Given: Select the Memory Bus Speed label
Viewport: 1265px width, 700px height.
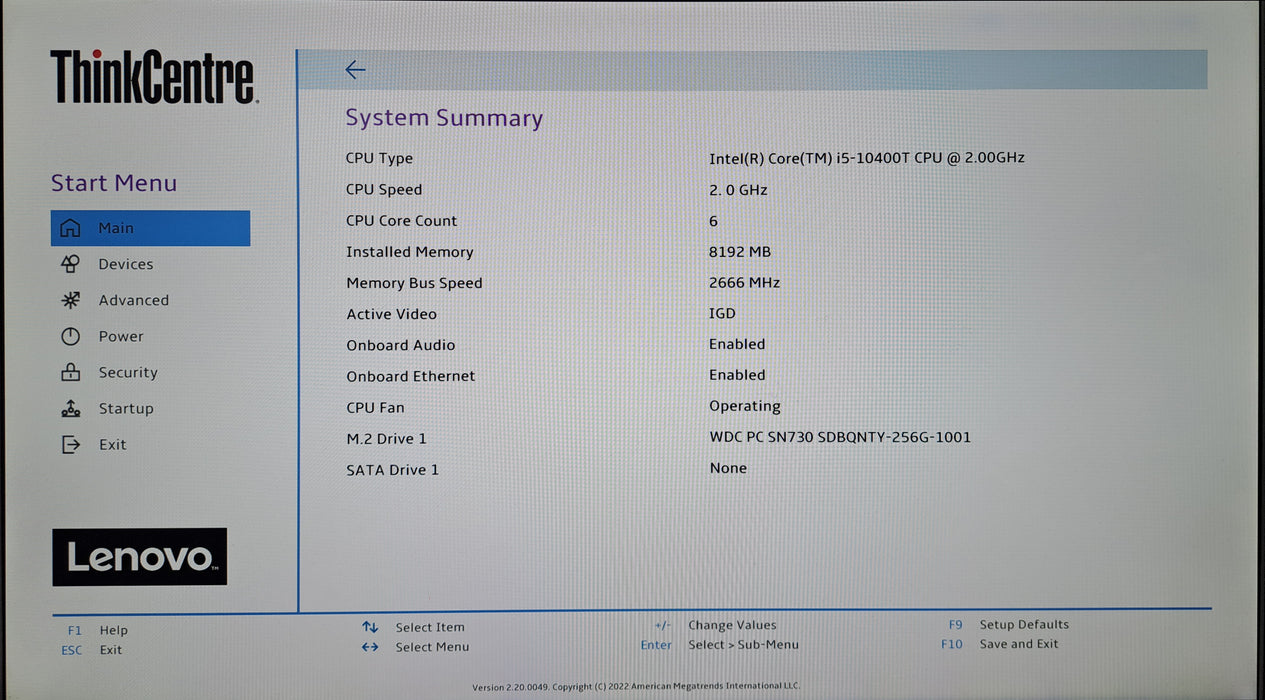Looking at the screenshot, I should pyautogui.click(x=414, y=283).
